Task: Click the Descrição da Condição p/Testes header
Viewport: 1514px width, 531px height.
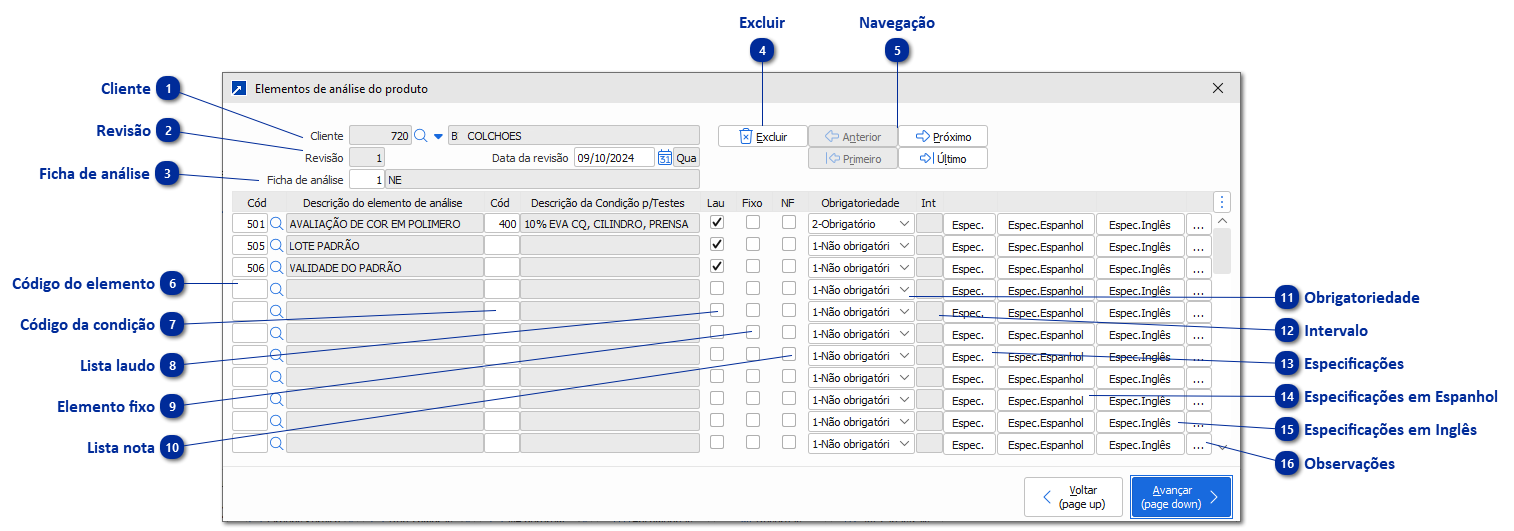Action: click(x=608, y=202)
